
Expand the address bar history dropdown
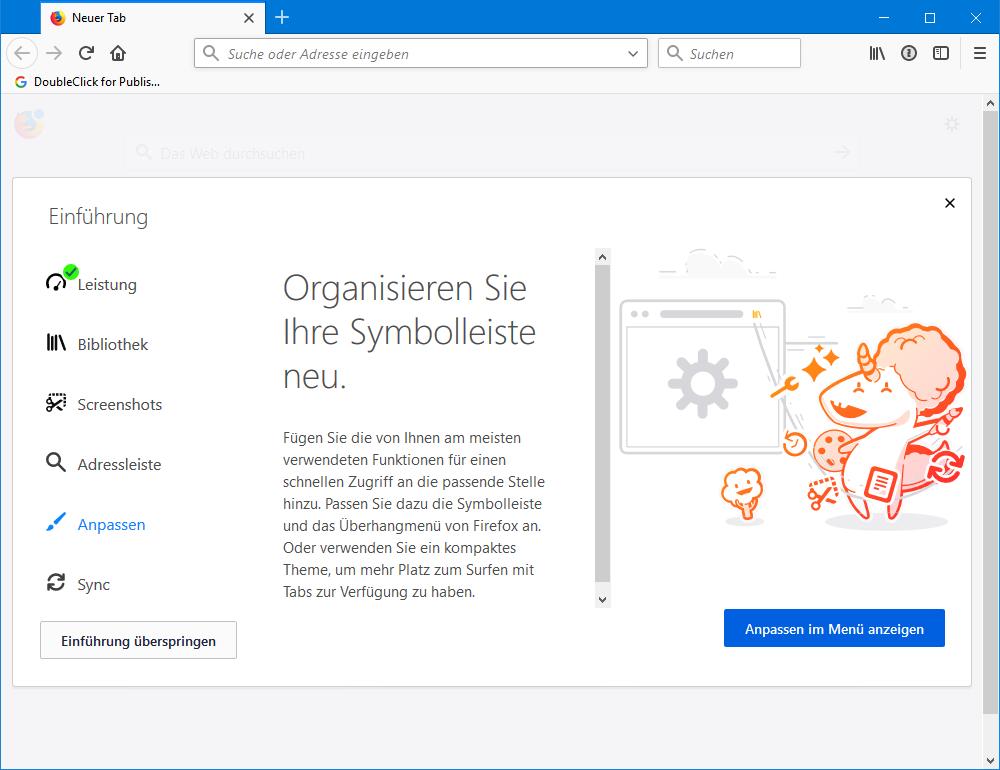tap(633, 54)
